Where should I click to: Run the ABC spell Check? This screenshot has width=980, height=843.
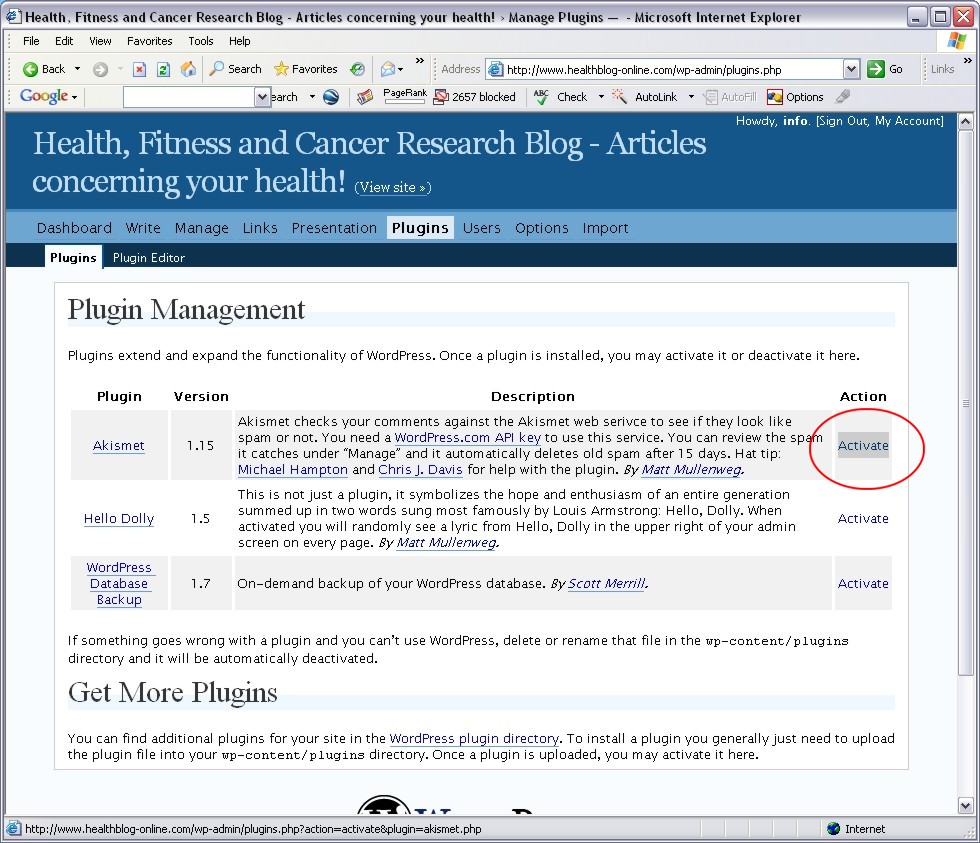pyautogui.click(x=561, y=97)
